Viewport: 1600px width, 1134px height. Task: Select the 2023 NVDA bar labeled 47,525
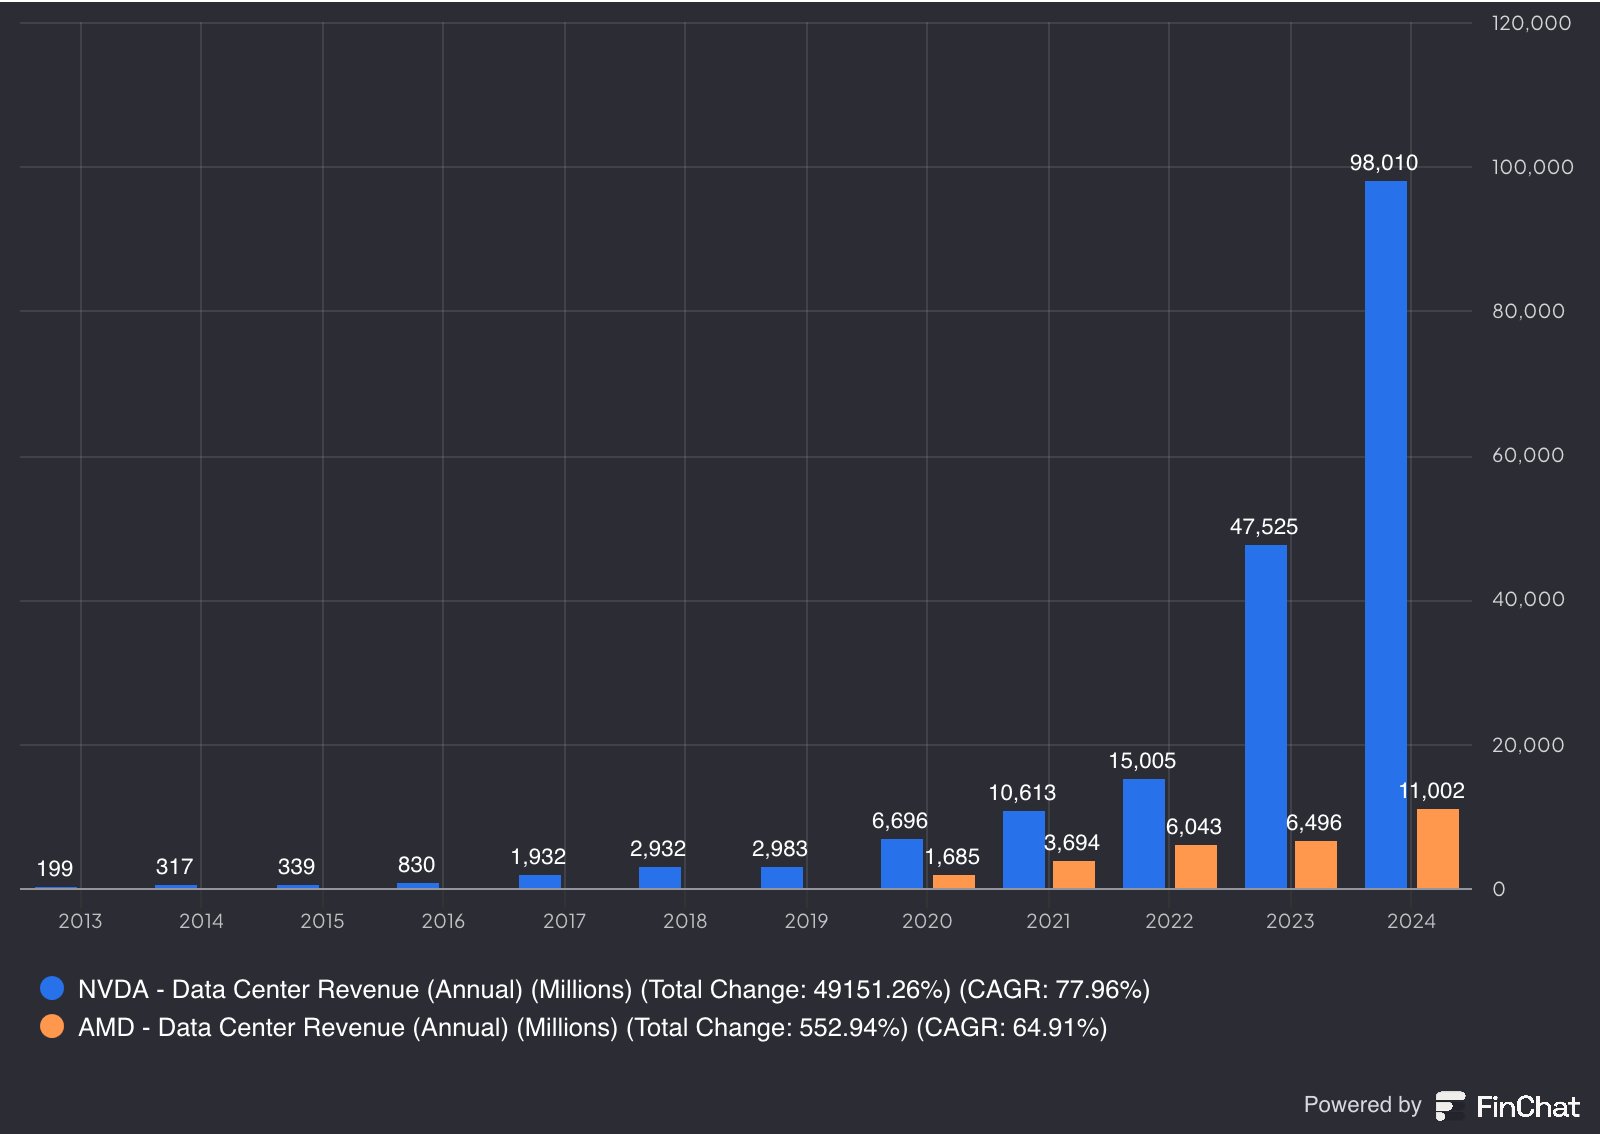[x=1266, y=716]
